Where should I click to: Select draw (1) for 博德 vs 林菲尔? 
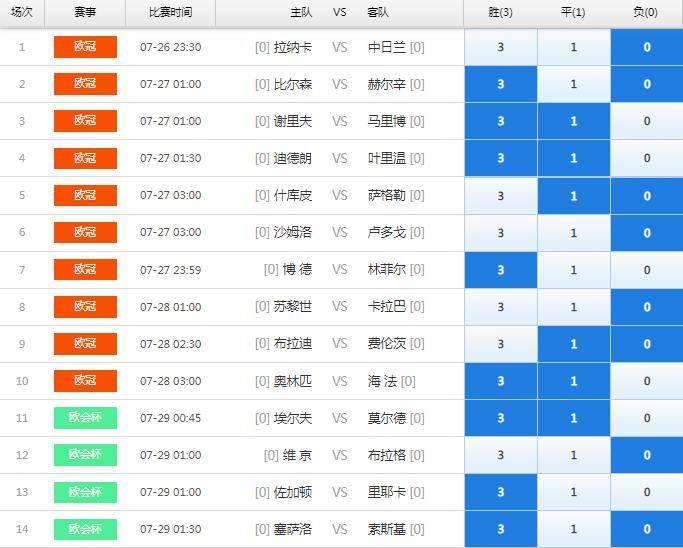pyautogui.click(x=574, y=270)
